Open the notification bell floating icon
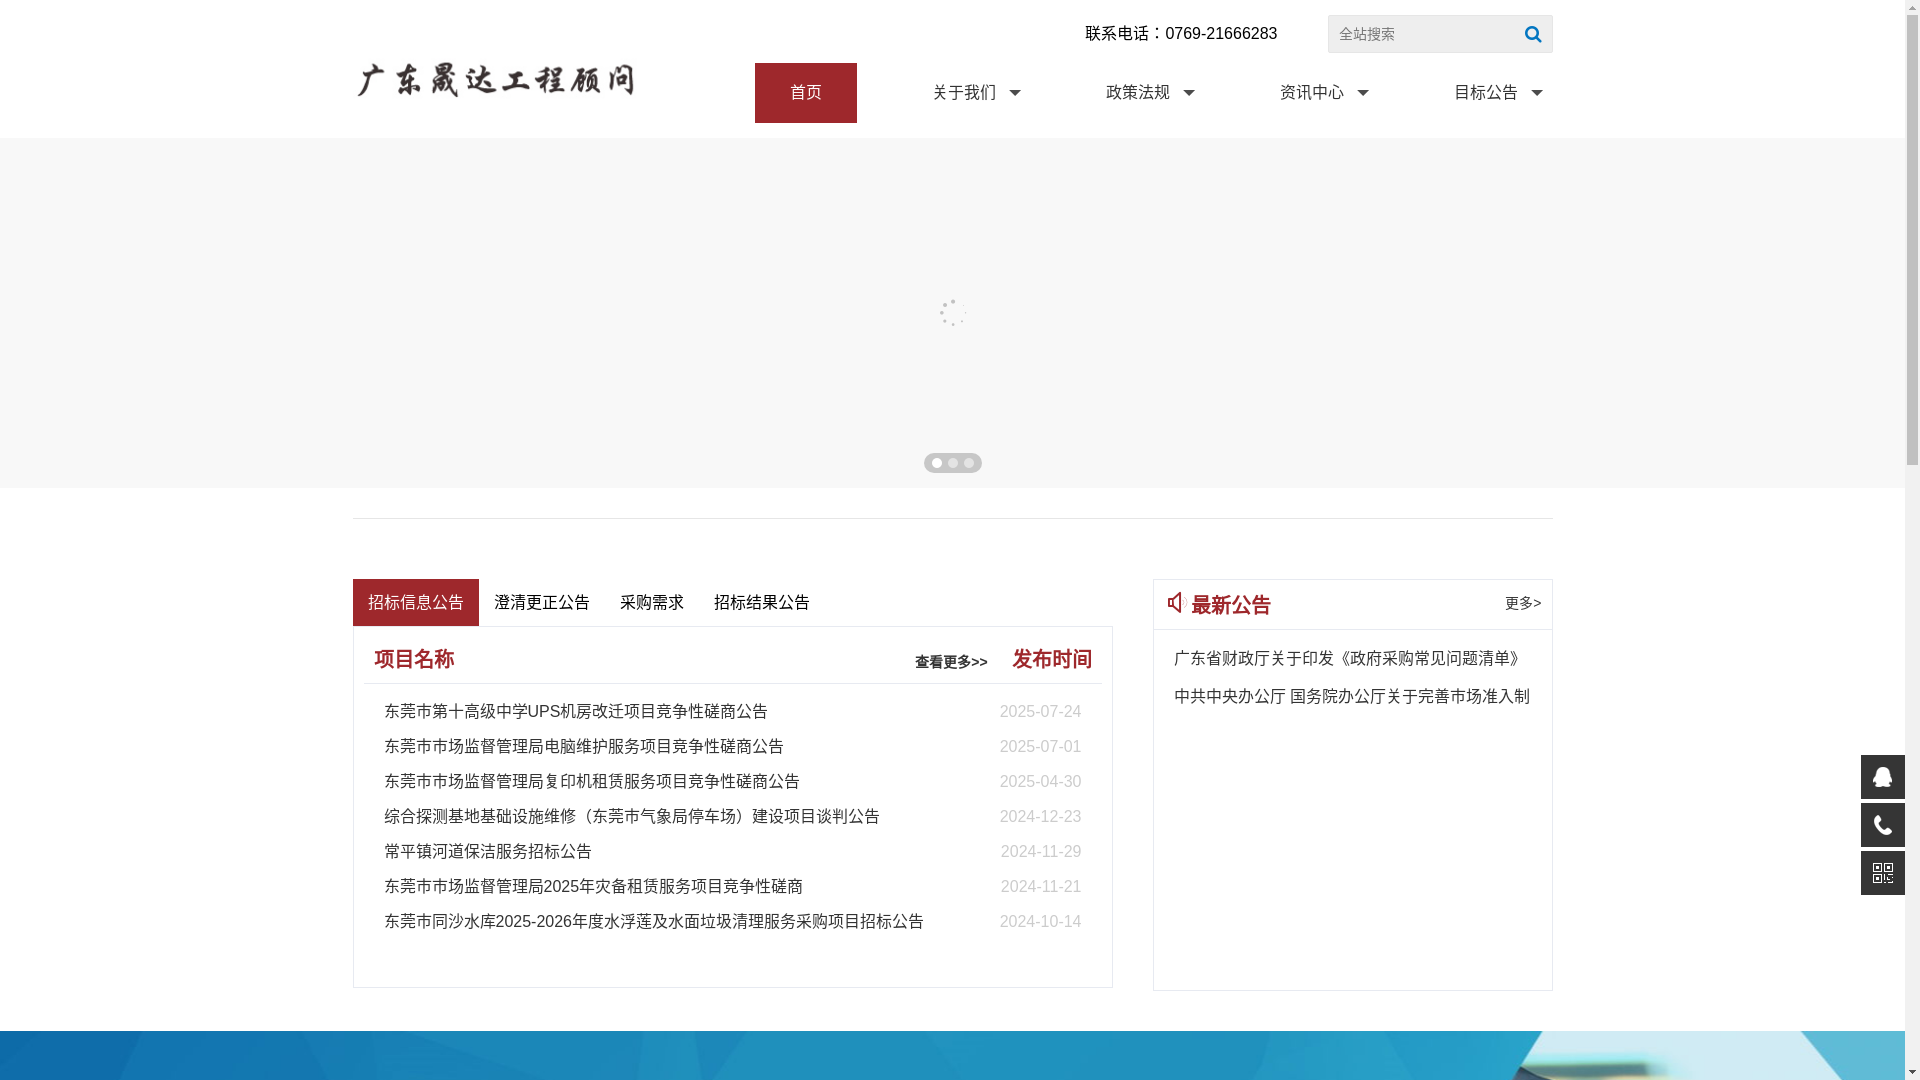This screenshot has height=1080, width=1920. tap(1883, 777)
